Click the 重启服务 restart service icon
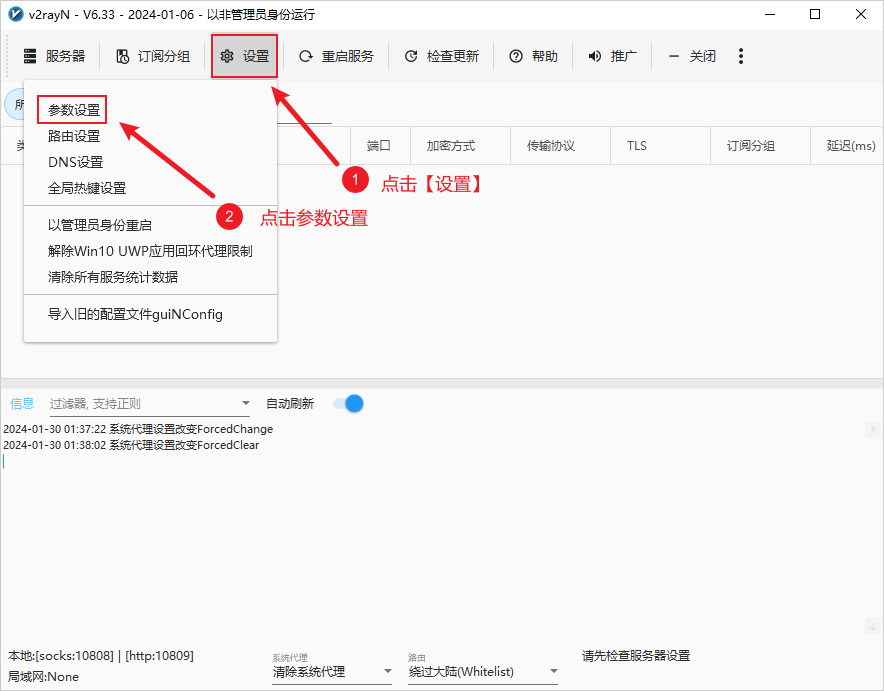The height and width of the screenshot is (691, 884). [x=305, y=56]
